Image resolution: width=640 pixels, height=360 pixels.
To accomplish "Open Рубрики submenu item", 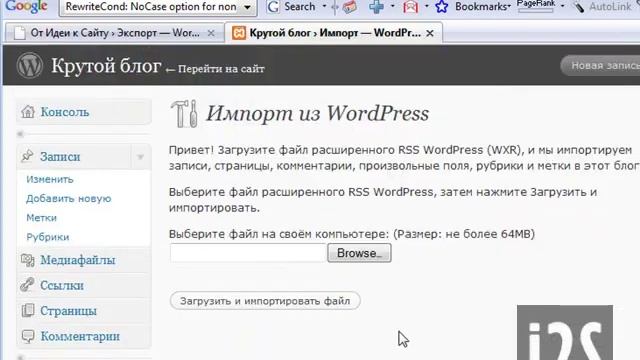I will point(48,237).
